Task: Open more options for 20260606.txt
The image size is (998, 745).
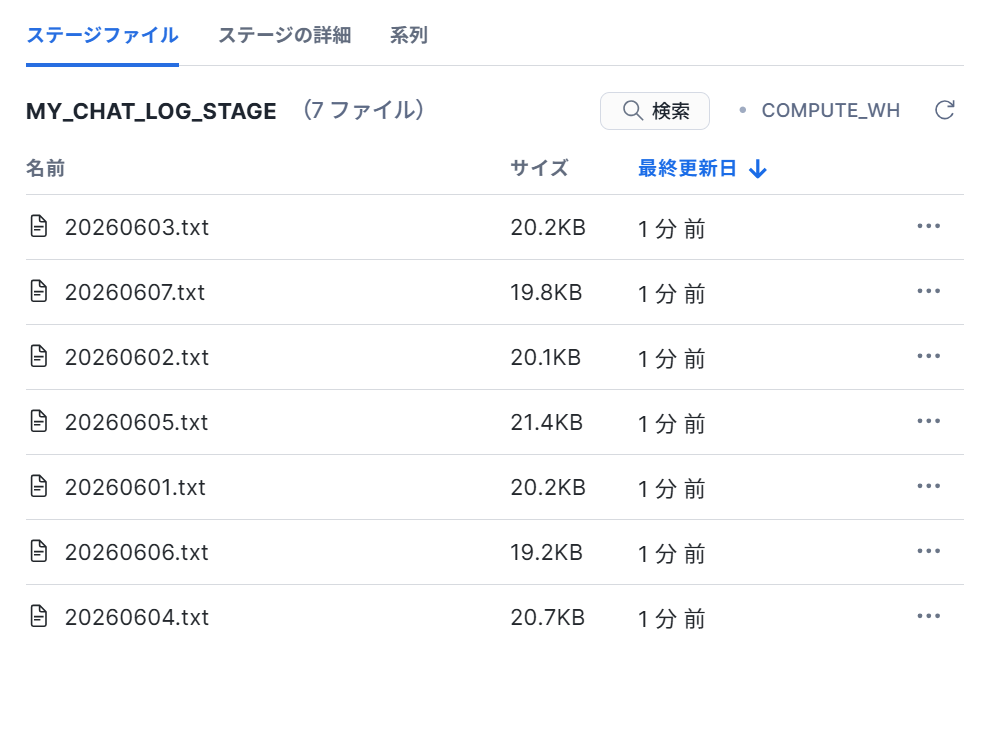Action: coord(929,551)
